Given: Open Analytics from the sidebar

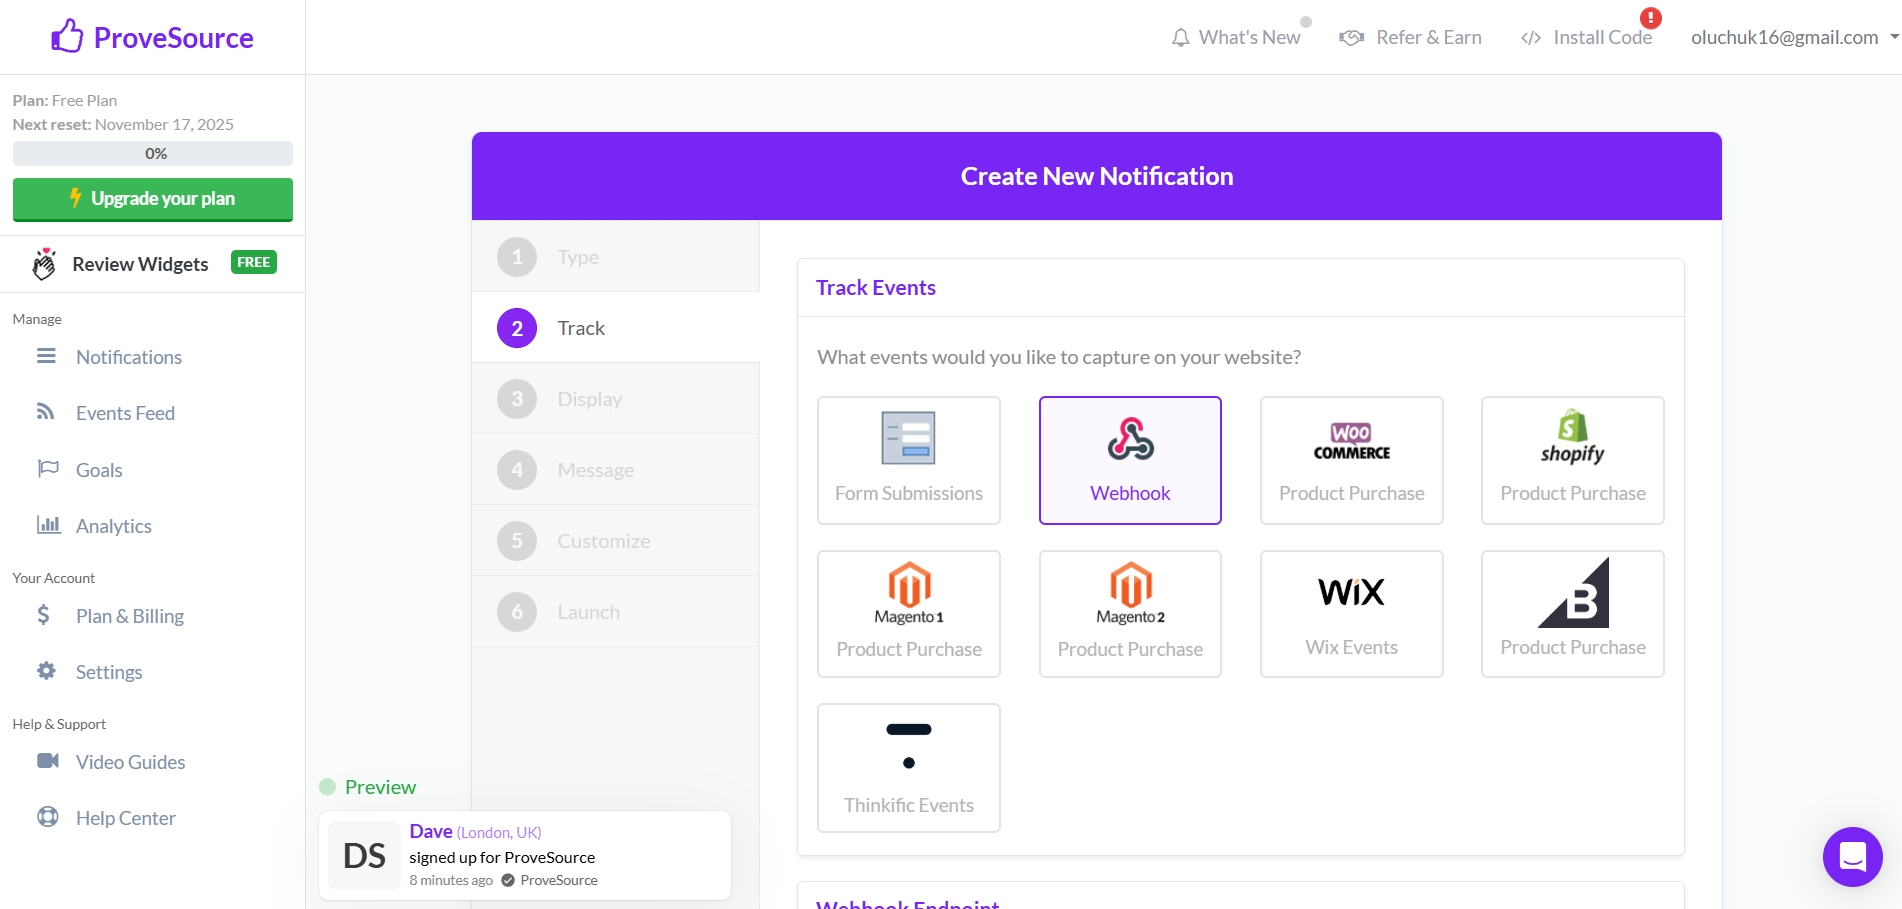Looking at the screenshot, I should (114, 525).
